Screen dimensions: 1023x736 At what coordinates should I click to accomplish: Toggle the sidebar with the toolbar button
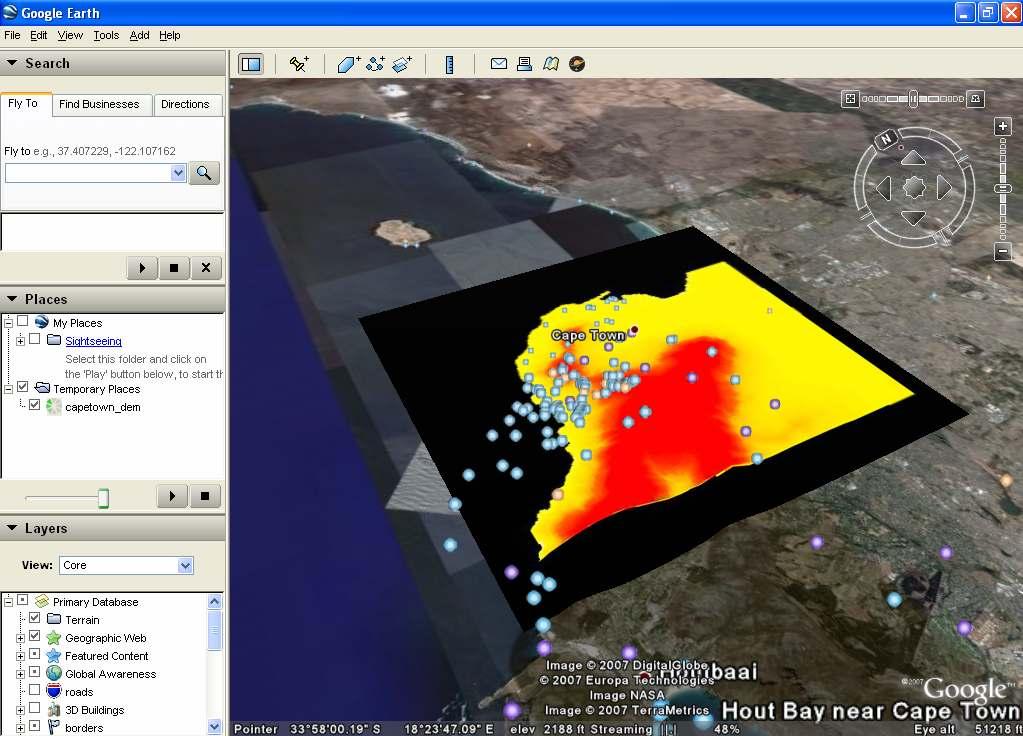pyautogui.click(x=251, y=64)
